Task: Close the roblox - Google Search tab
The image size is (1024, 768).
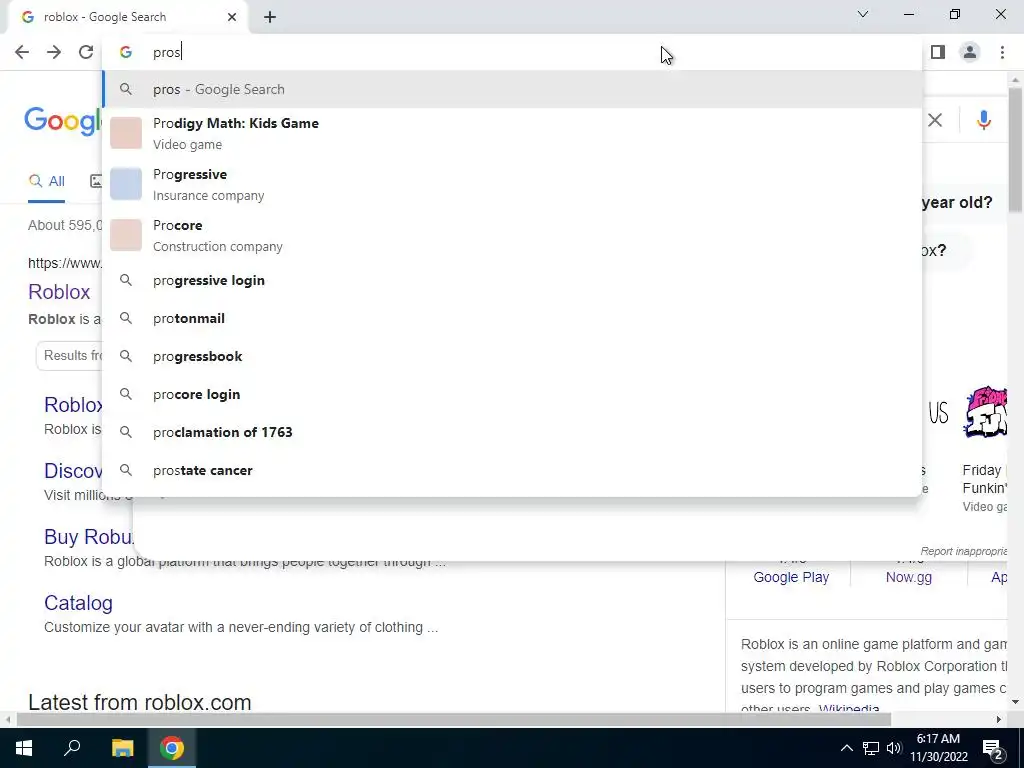Action: pos(232,18)
